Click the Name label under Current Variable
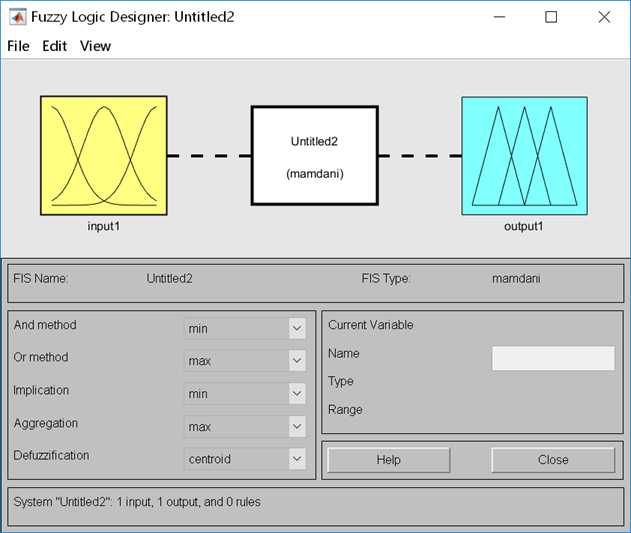The width and height of the screenshot is (631, 533). pyautogui.click(x=344, y=353)
